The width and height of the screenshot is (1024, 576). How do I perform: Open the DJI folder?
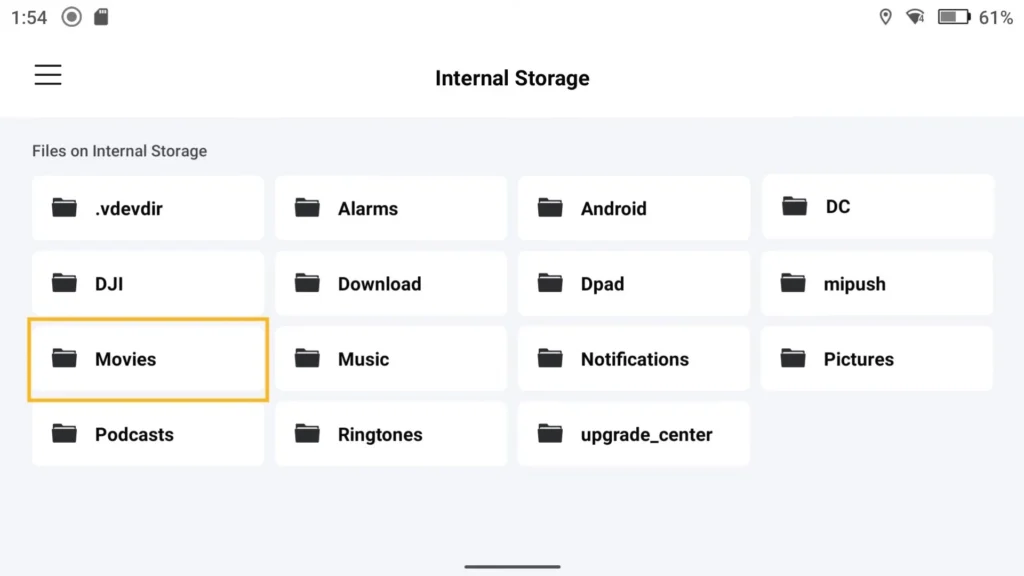(x=148, y=283)
